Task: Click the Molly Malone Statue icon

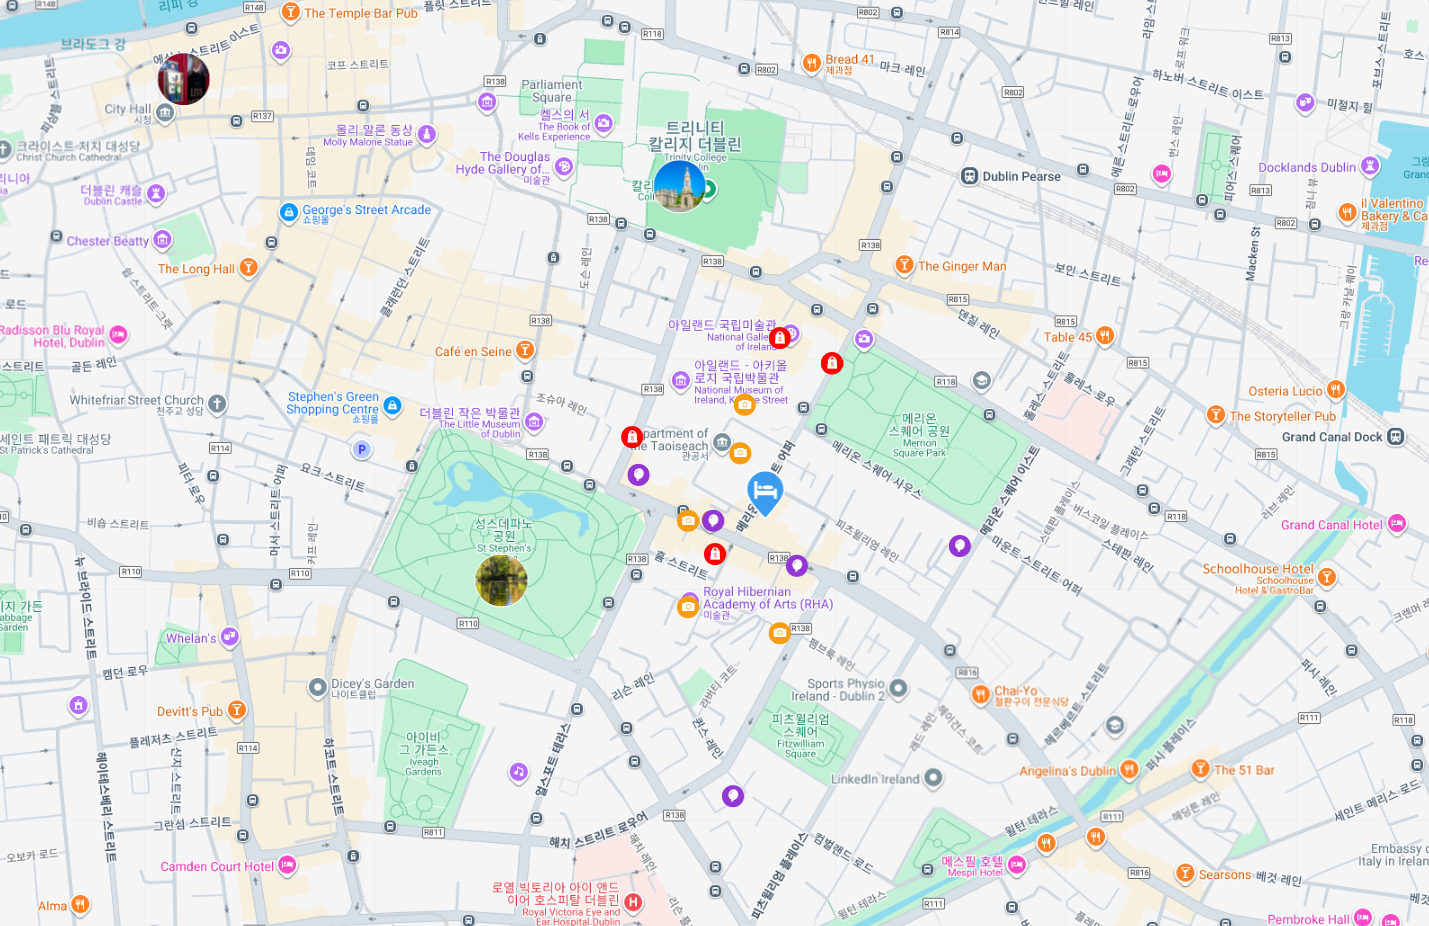Action: click(x=427, y=134)
